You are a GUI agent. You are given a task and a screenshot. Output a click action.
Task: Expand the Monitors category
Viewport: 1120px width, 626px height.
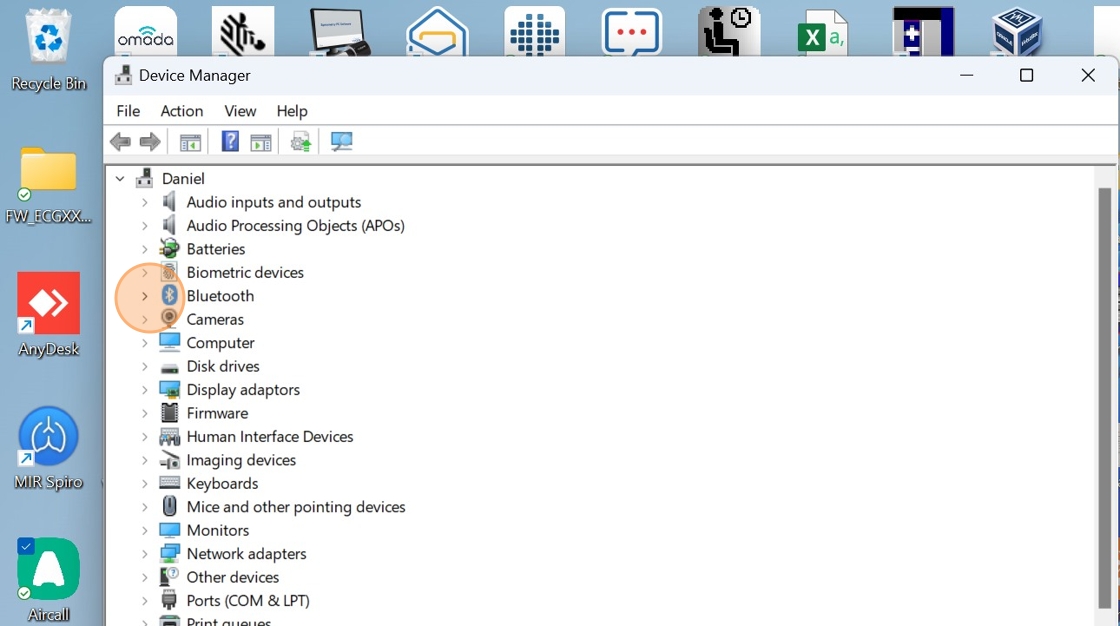coord(144,530)
